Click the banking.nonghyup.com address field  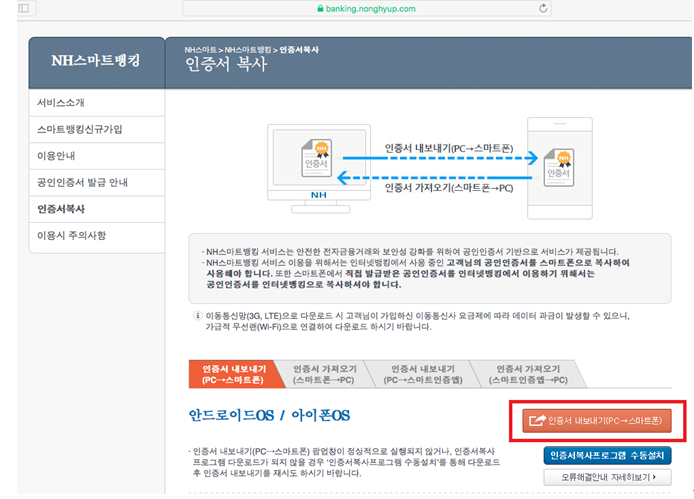click(366, 8)
